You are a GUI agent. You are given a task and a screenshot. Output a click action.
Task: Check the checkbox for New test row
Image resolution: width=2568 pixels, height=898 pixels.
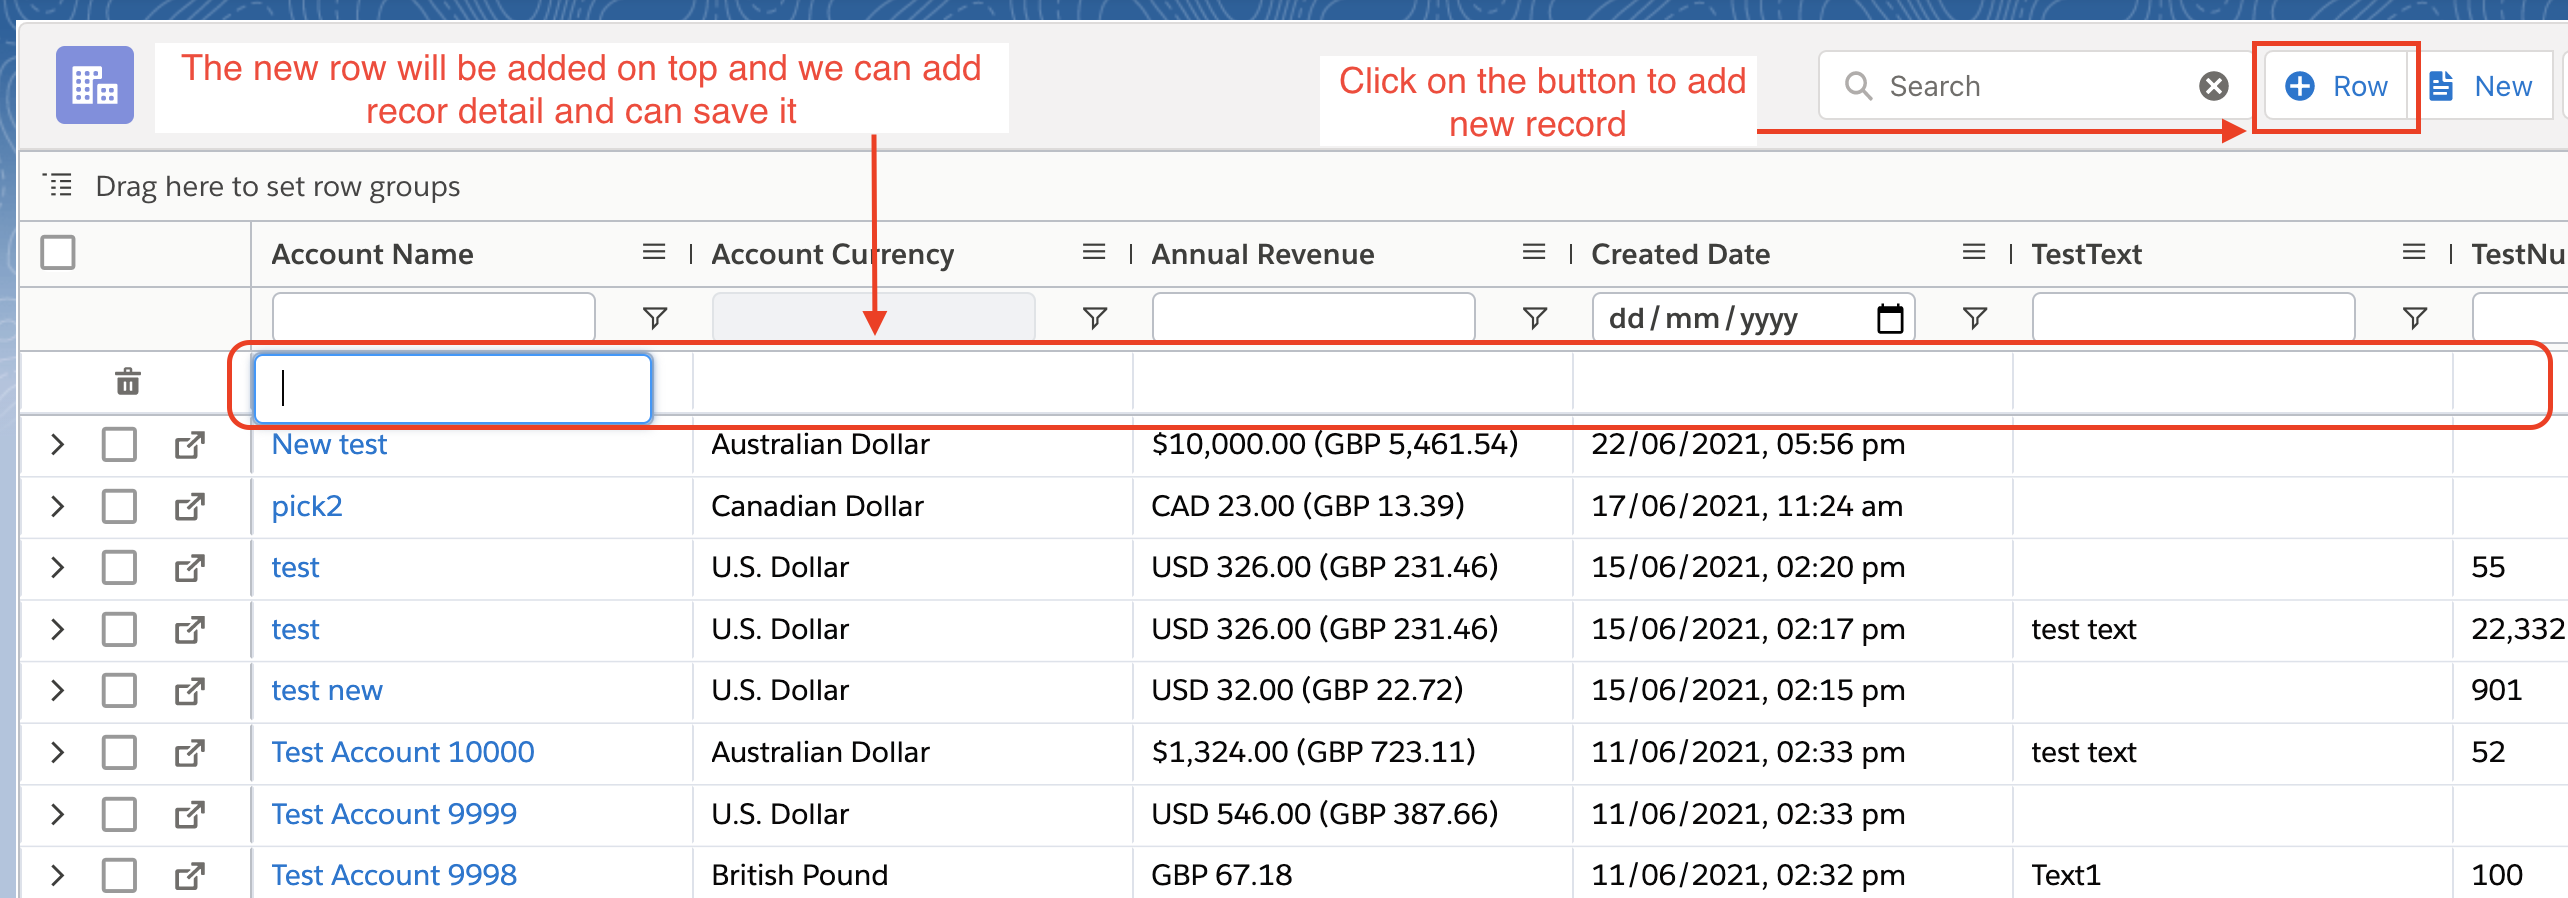[119, 444]
